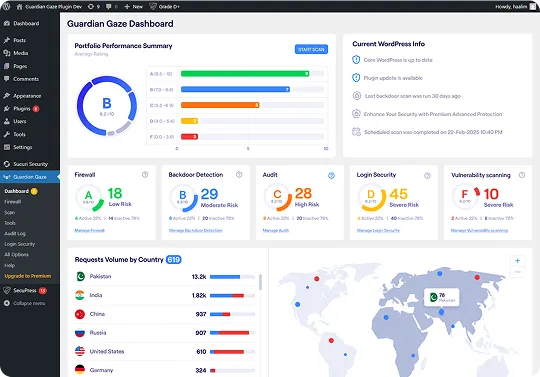The height and width of the screenshot is (377, 540).
Task: Click the calendar icon by Scheduled scan
Action: click(356, 132)
